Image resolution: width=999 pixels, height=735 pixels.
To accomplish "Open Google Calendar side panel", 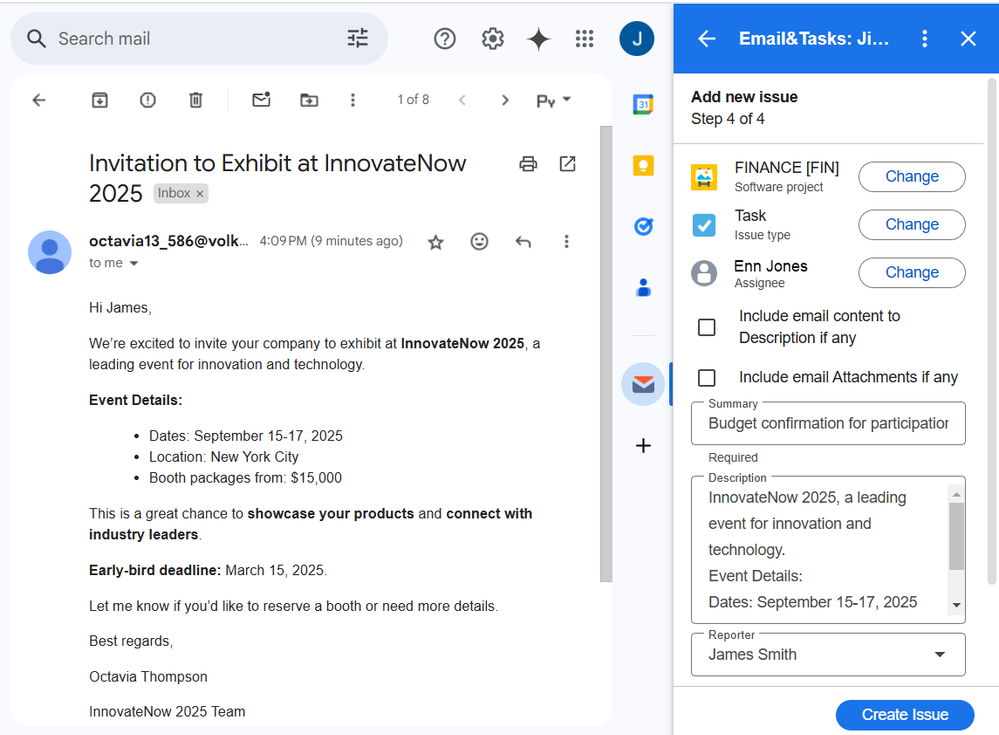I will pos(643,104).
